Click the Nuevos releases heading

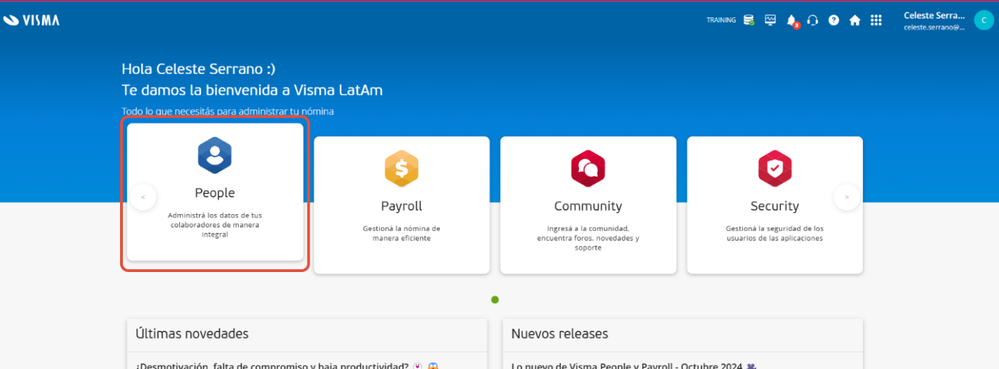point(559,333)
